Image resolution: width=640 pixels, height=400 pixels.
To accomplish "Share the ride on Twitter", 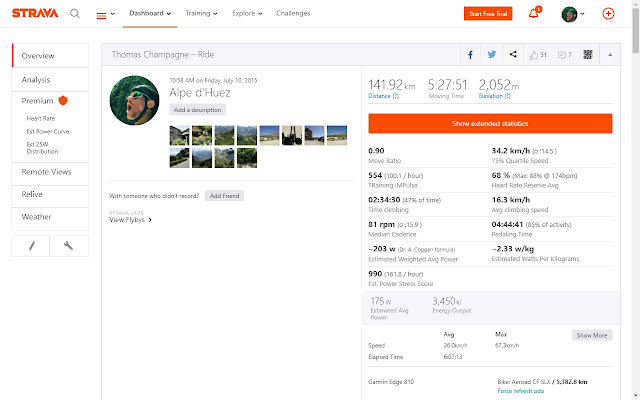I will (x=491, y=54).
